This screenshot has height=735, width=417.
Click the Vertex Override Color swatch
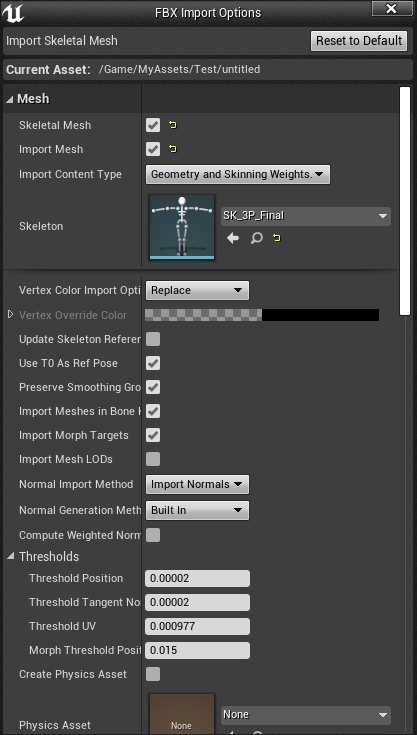tap(262, 315)
